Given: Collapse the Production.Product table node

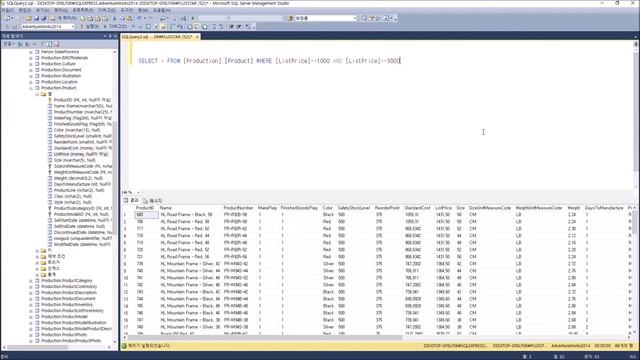Looking at the screenshot, I should [31, 88].
